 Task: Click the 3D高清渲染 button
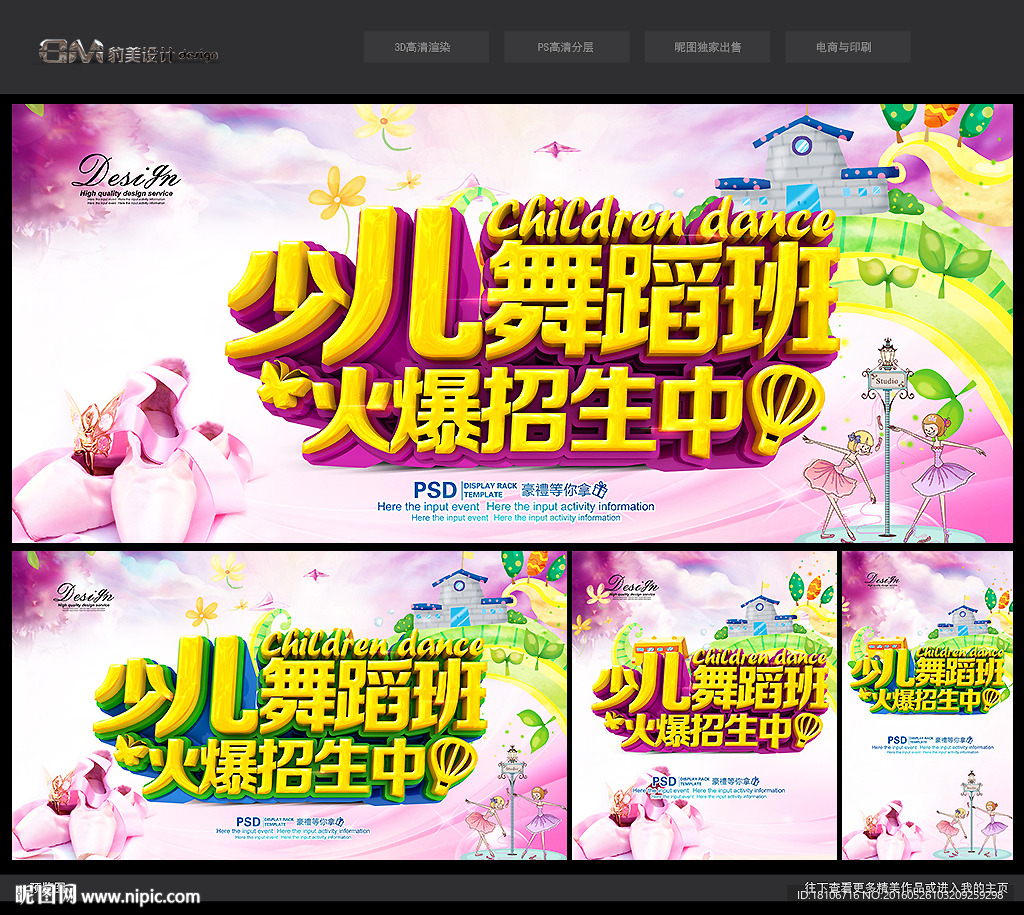[x=426, y=46]
